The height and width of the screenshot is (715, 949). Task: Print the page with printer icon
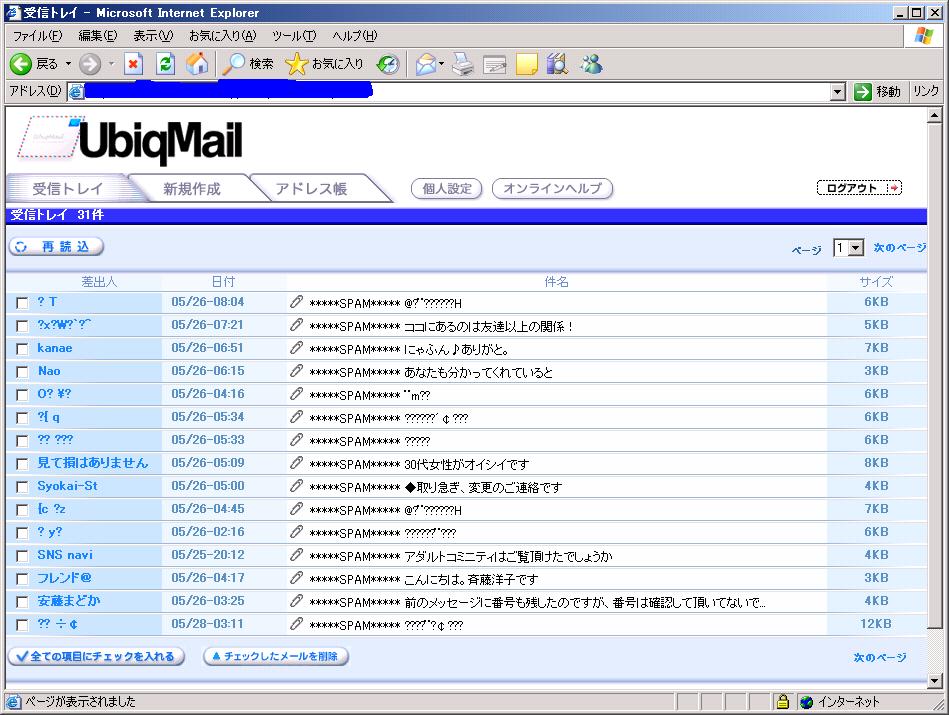click(463, 64)
